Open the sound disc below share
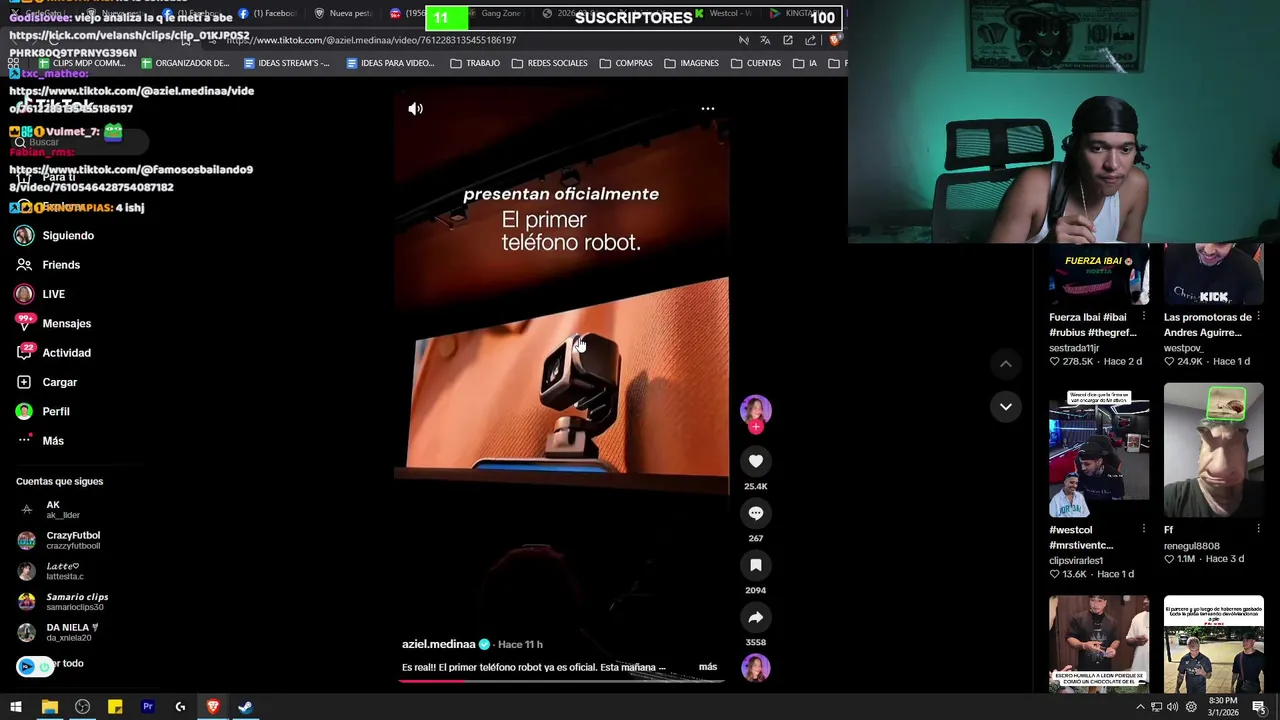 click(756, 667)
